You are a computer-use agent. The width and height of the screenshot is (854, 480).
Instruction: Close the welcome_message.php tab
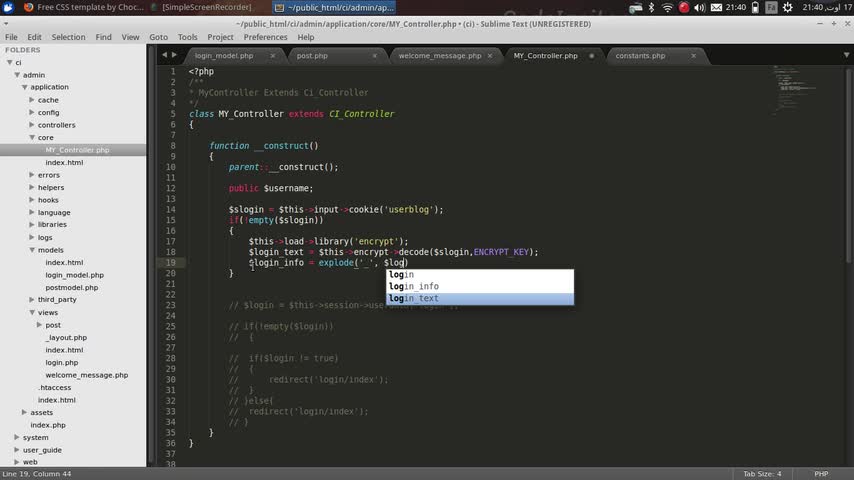tap(490, 56)
